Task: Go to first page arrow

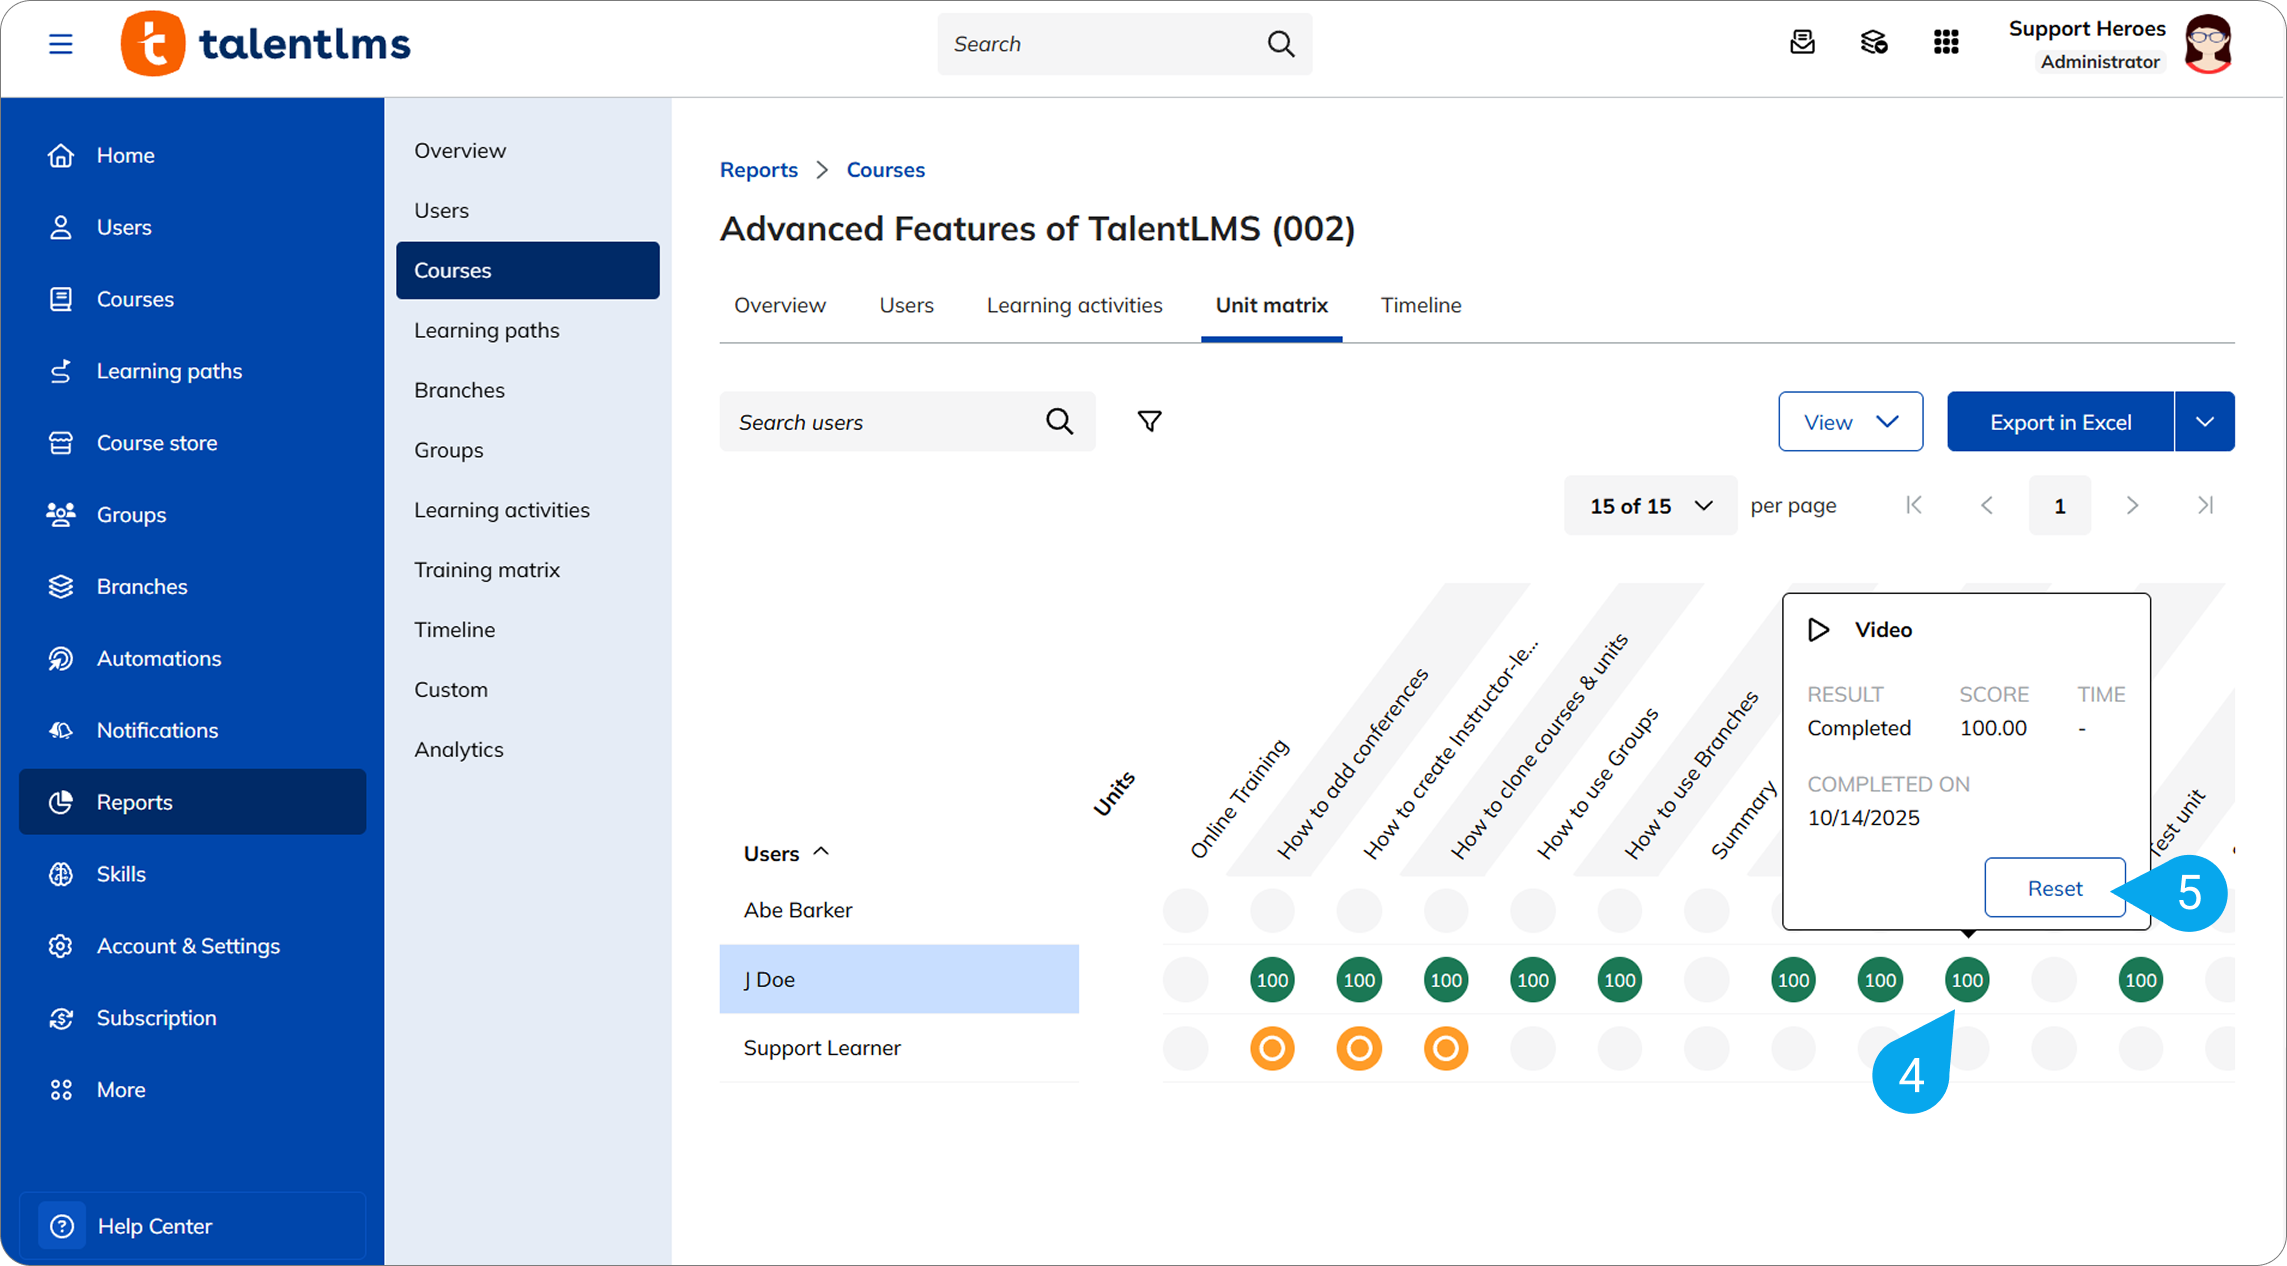Action: (x=1914, y=506)
